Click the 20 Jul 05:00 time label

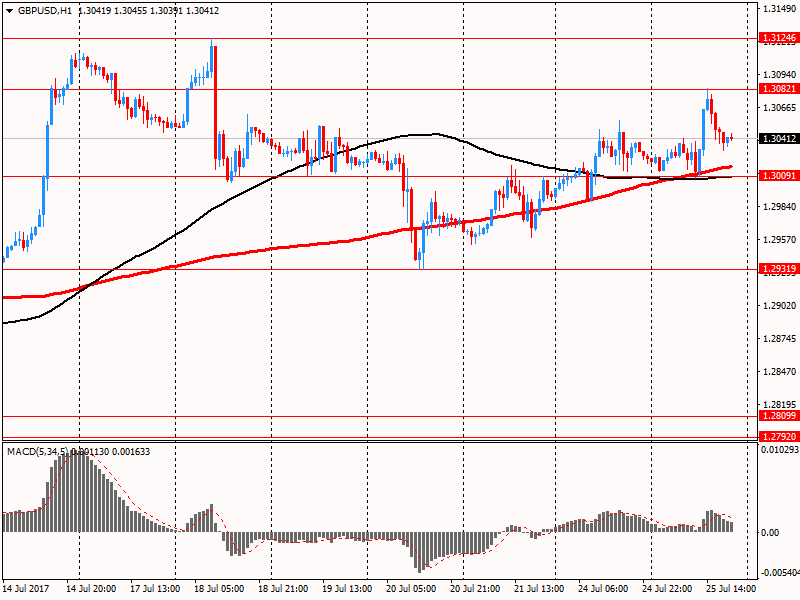point(411,588)
